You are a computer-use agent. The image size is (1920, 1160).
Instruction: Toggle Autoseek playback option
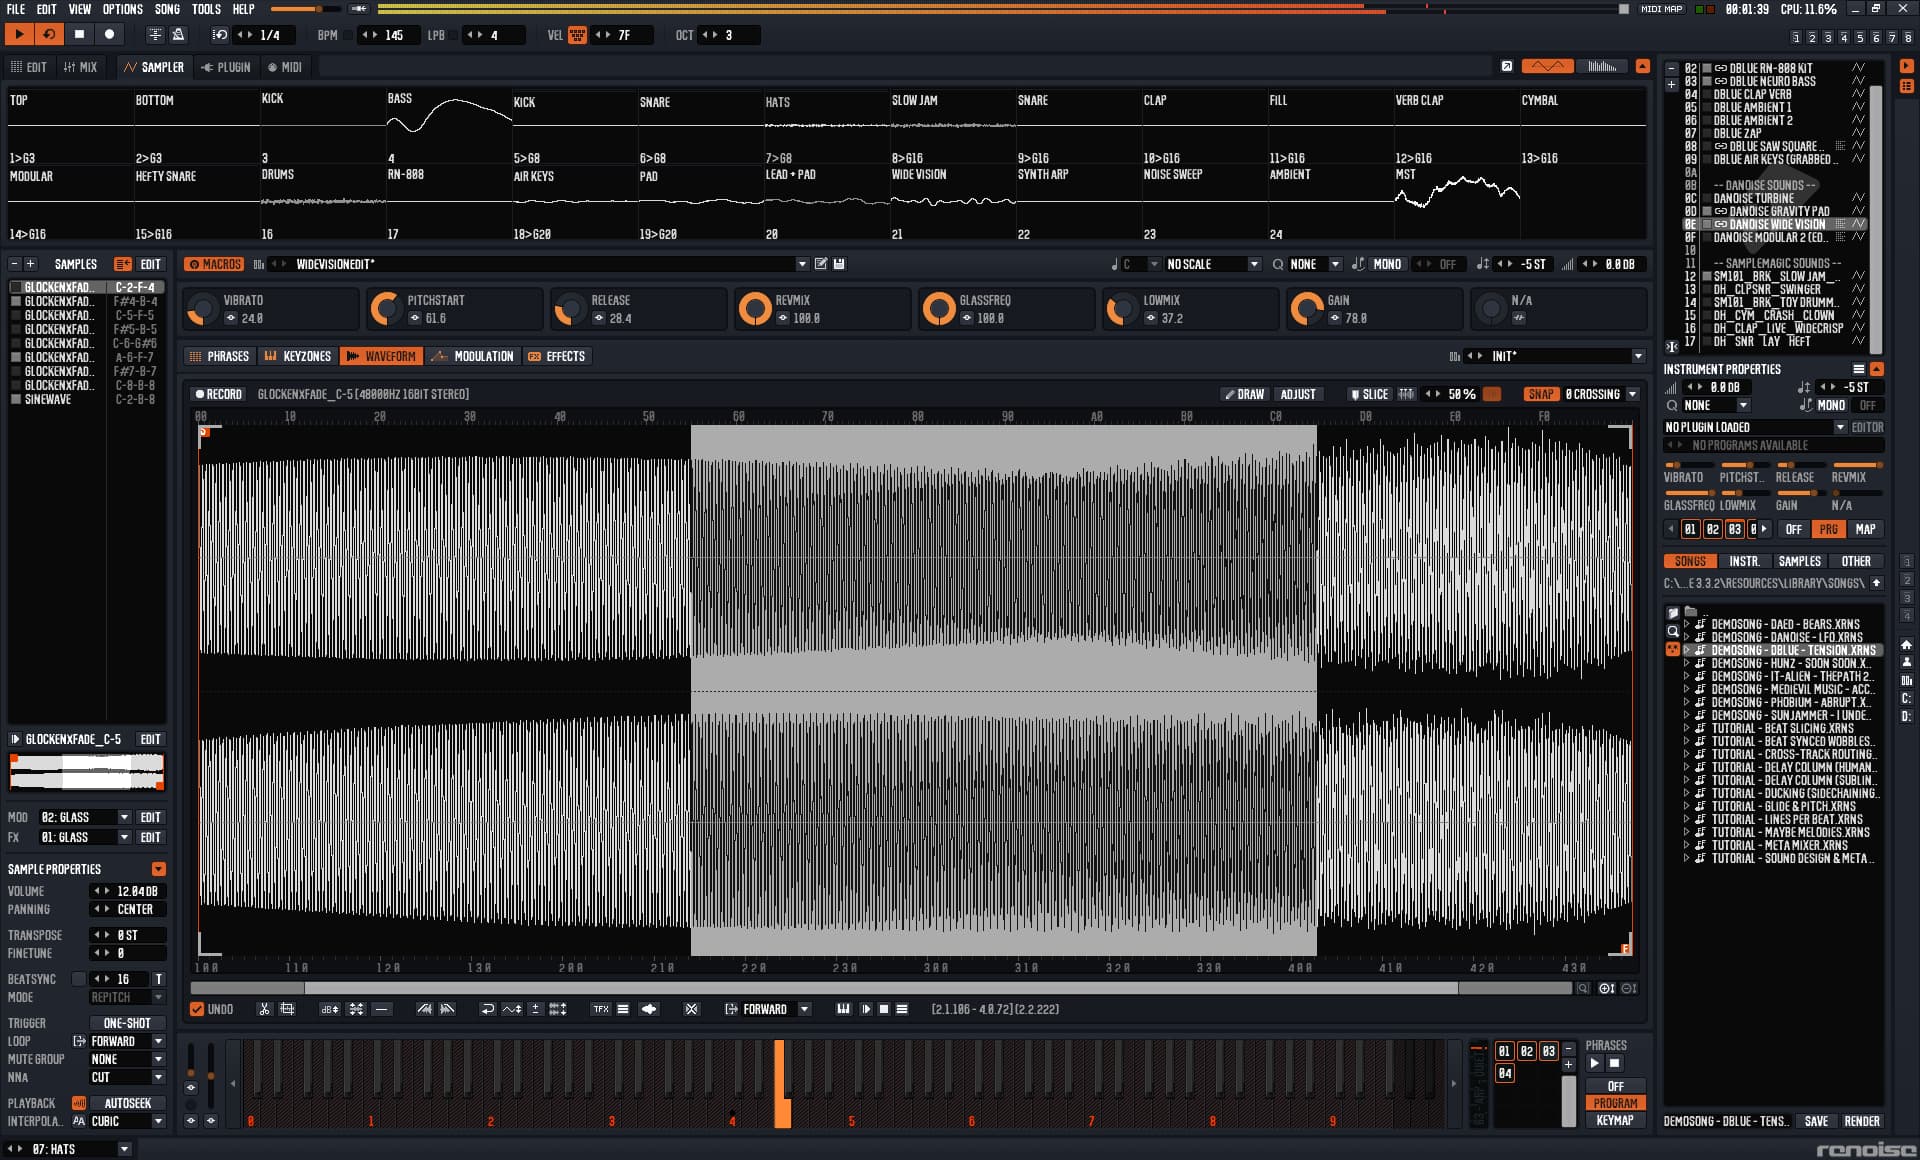tap(128, 1103)
